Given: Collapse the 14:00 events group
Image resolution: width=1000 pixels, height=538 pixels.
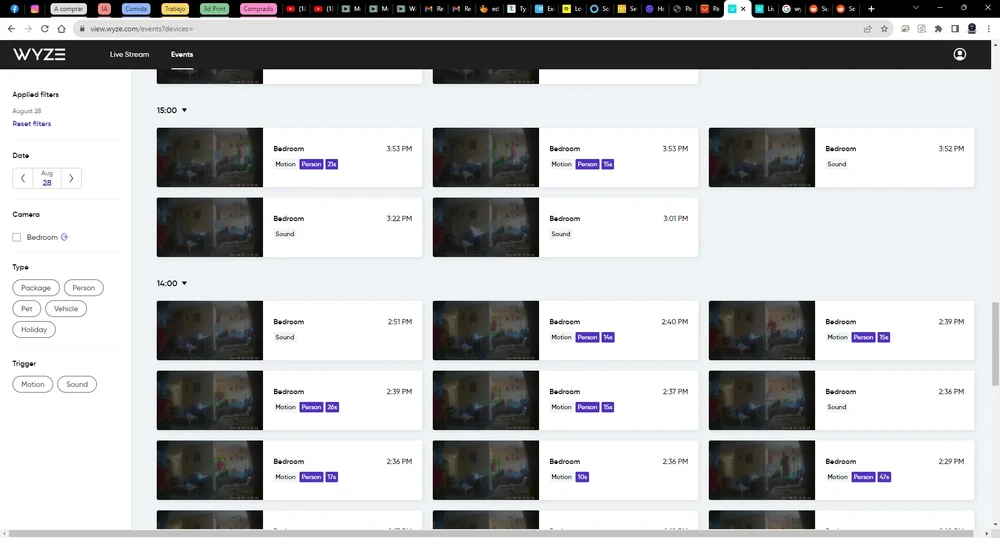Looking at the screenshot, I should pos(184,283).
